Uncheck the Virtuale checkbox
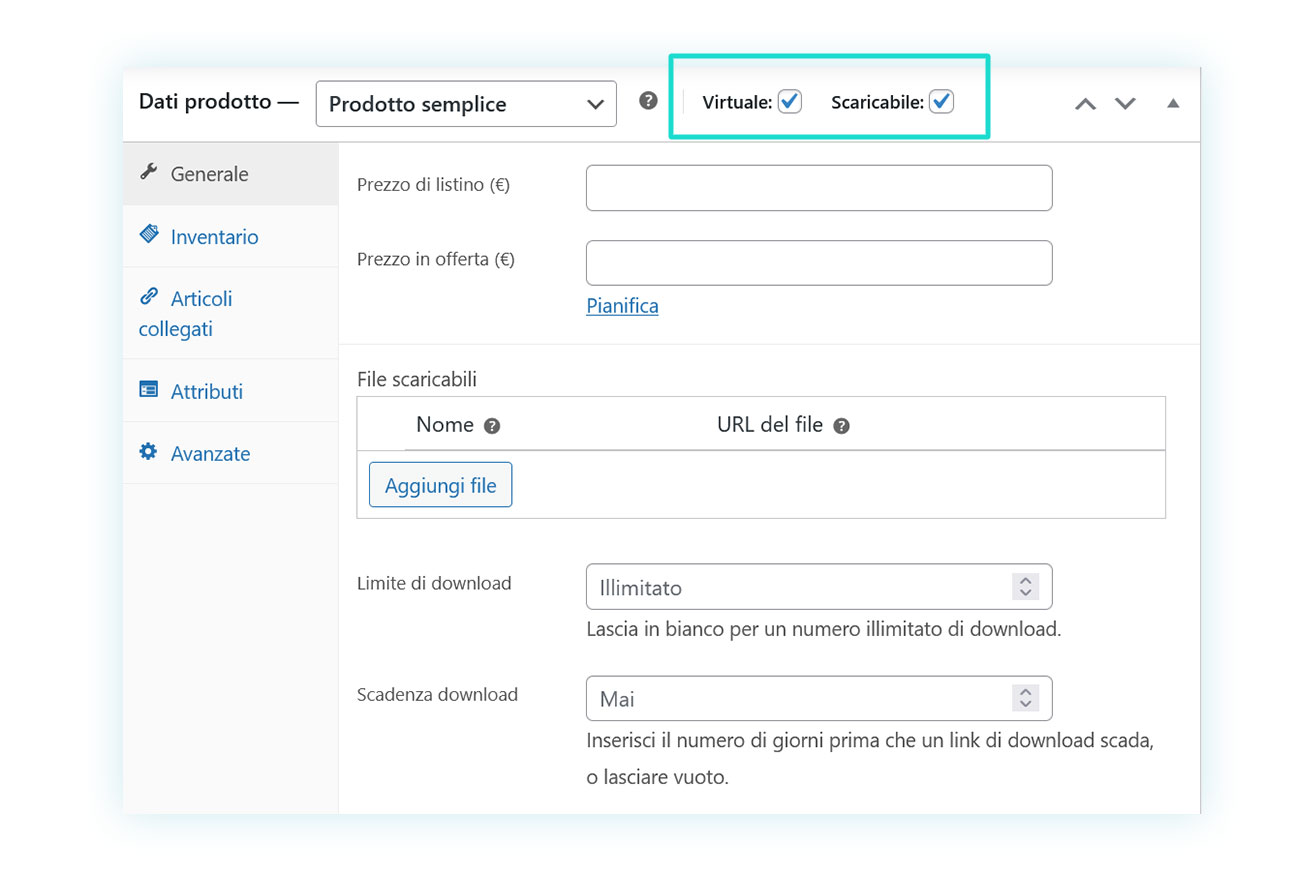 coord(790,101)
